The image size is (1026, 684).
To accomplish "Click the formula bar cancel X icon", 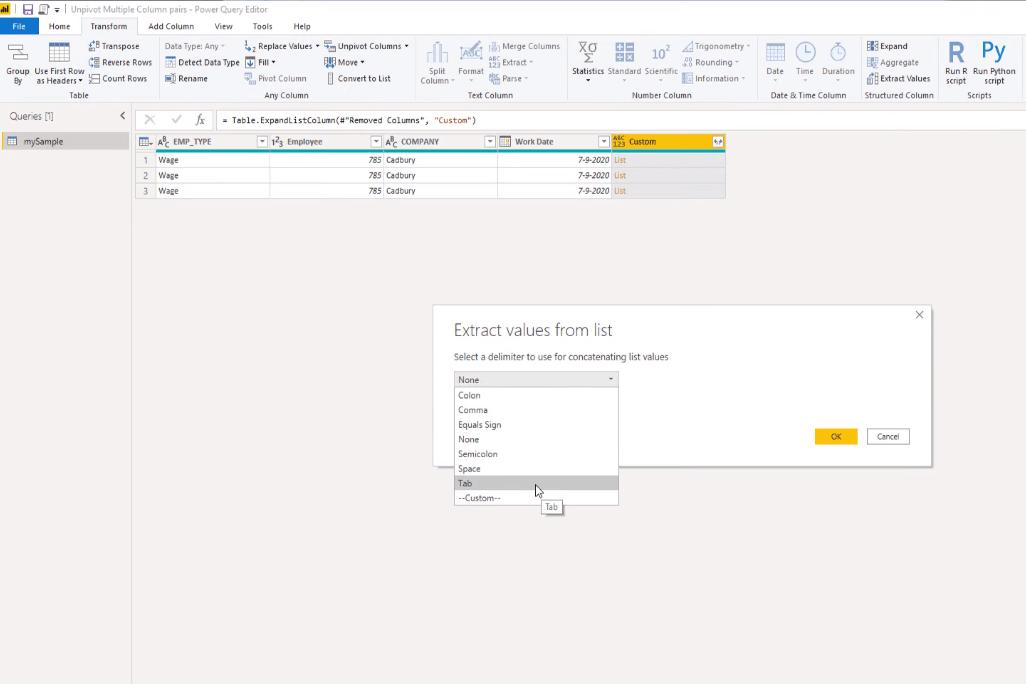I will (150, 120).
